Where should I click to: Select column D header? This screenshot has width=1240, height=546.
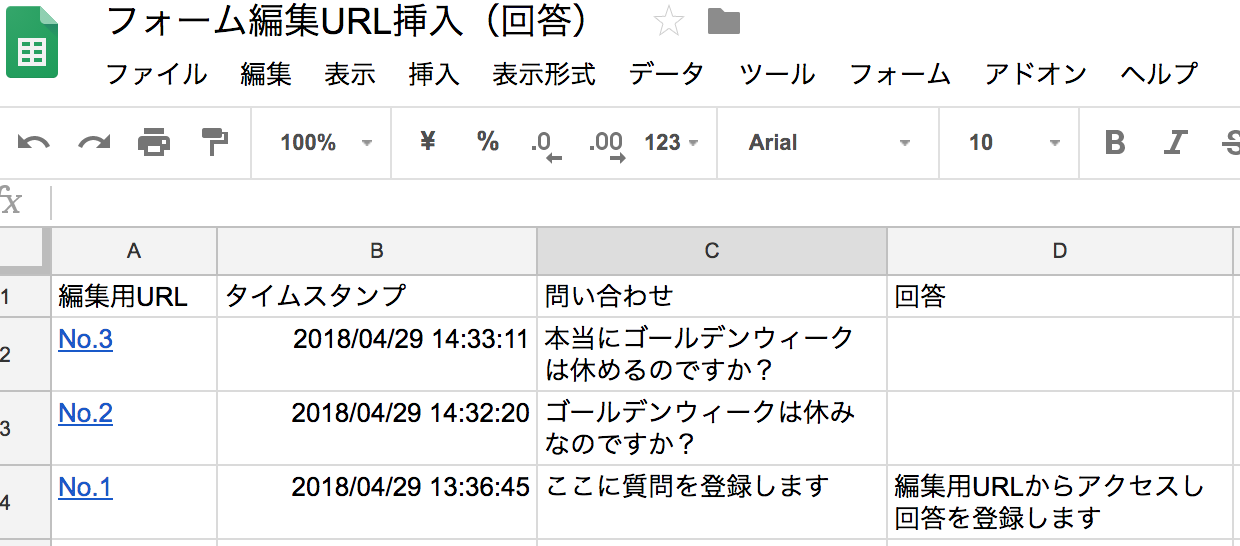coord(1060,251)
